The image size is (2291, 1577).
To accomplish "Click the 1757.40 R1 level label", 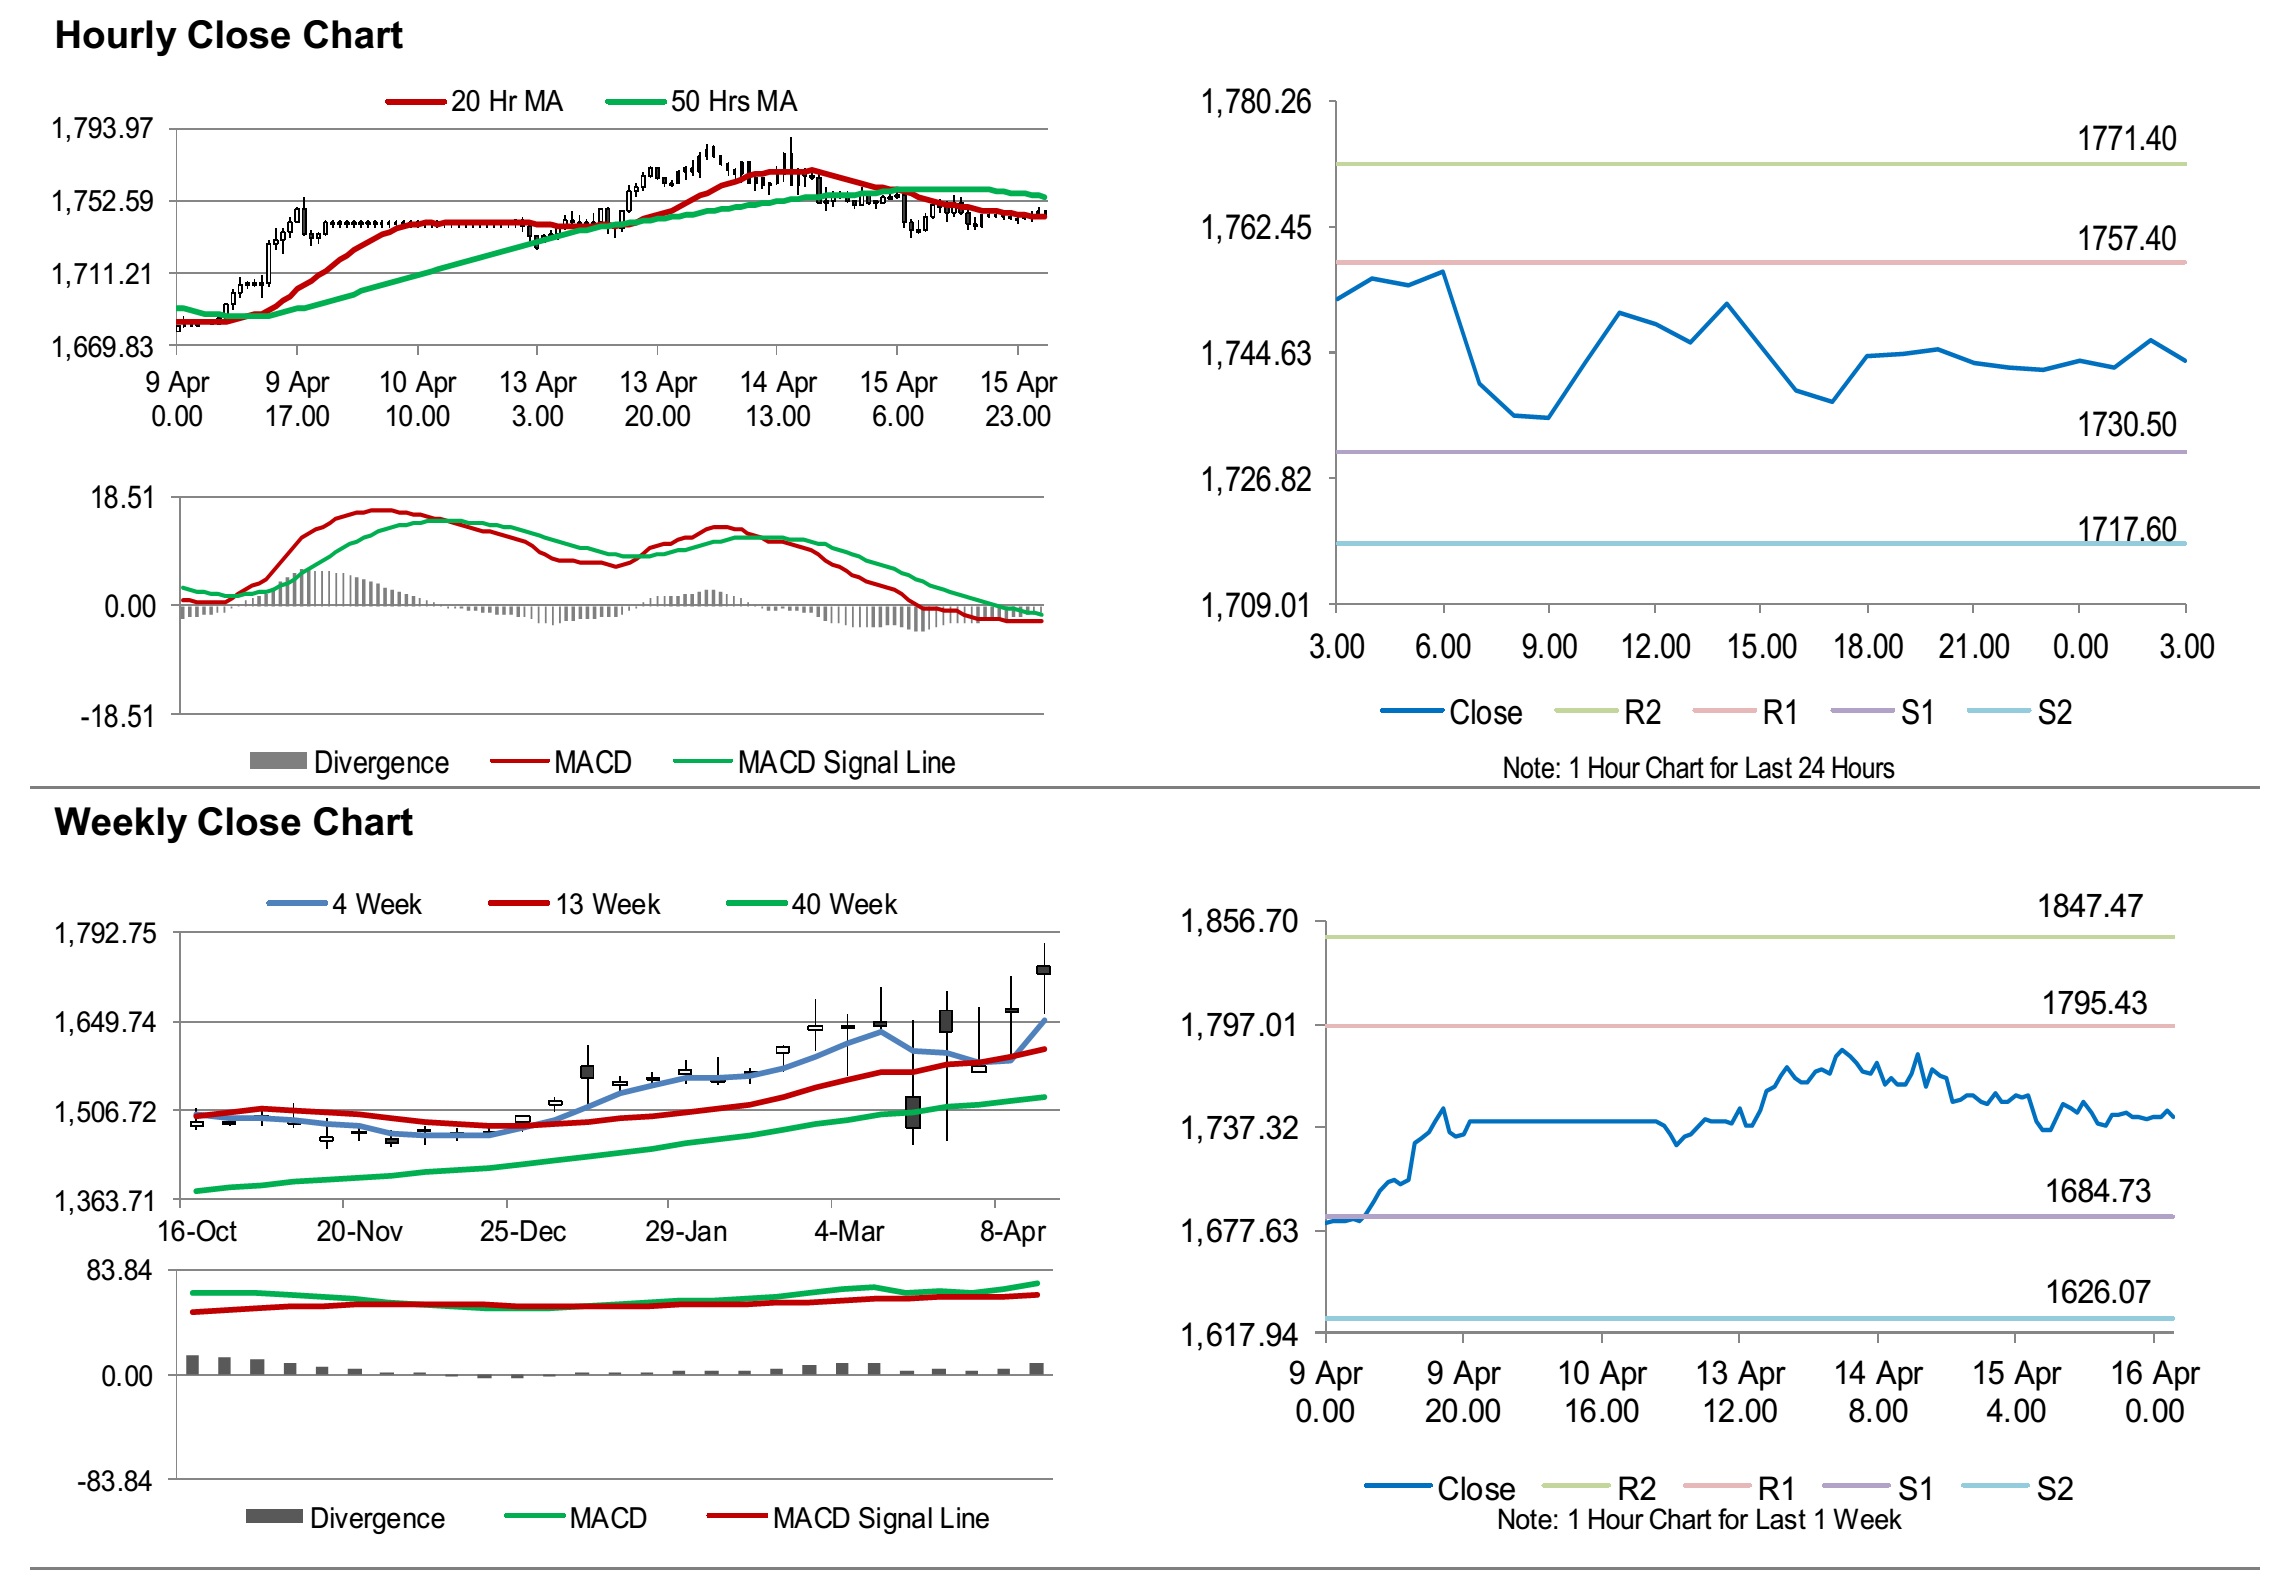I will tap(2126, 239).
